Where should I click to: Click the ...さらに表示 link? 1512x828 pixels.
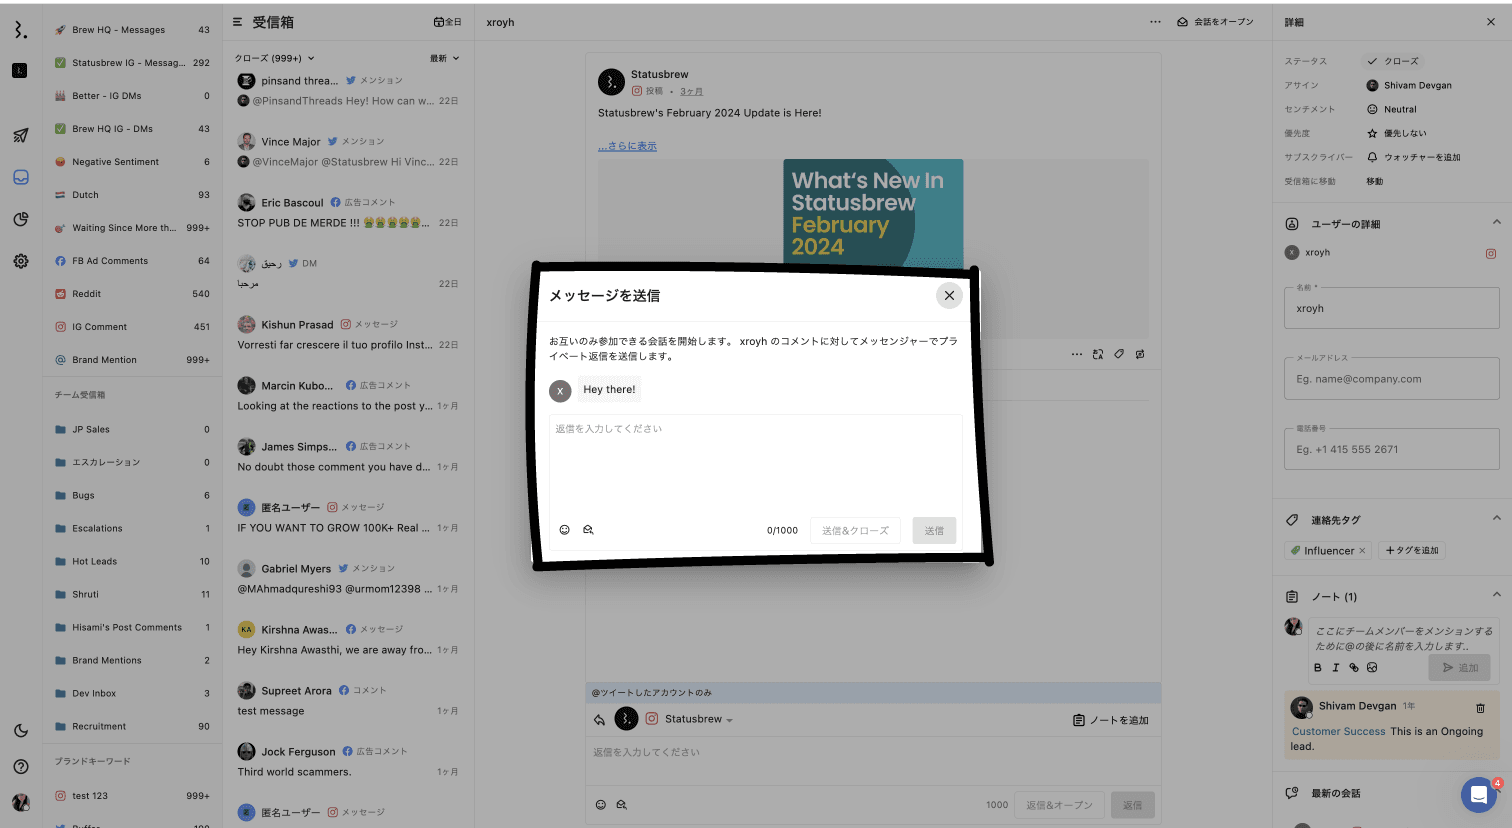click(x=627, y=146)
